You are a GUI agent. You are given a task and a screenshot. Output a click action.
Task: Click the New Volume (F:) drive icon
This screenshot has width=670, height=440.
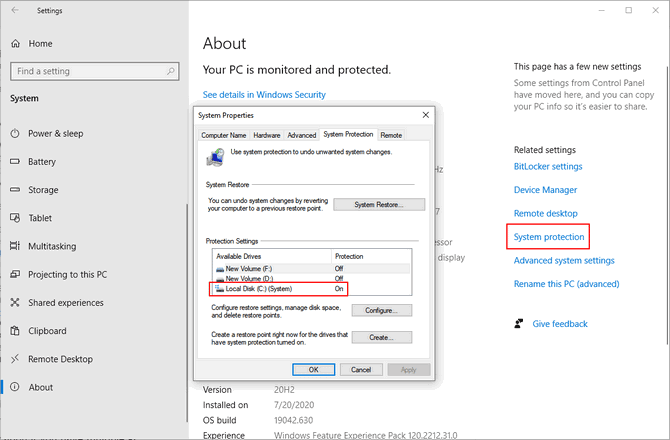(x=220, y=269)
